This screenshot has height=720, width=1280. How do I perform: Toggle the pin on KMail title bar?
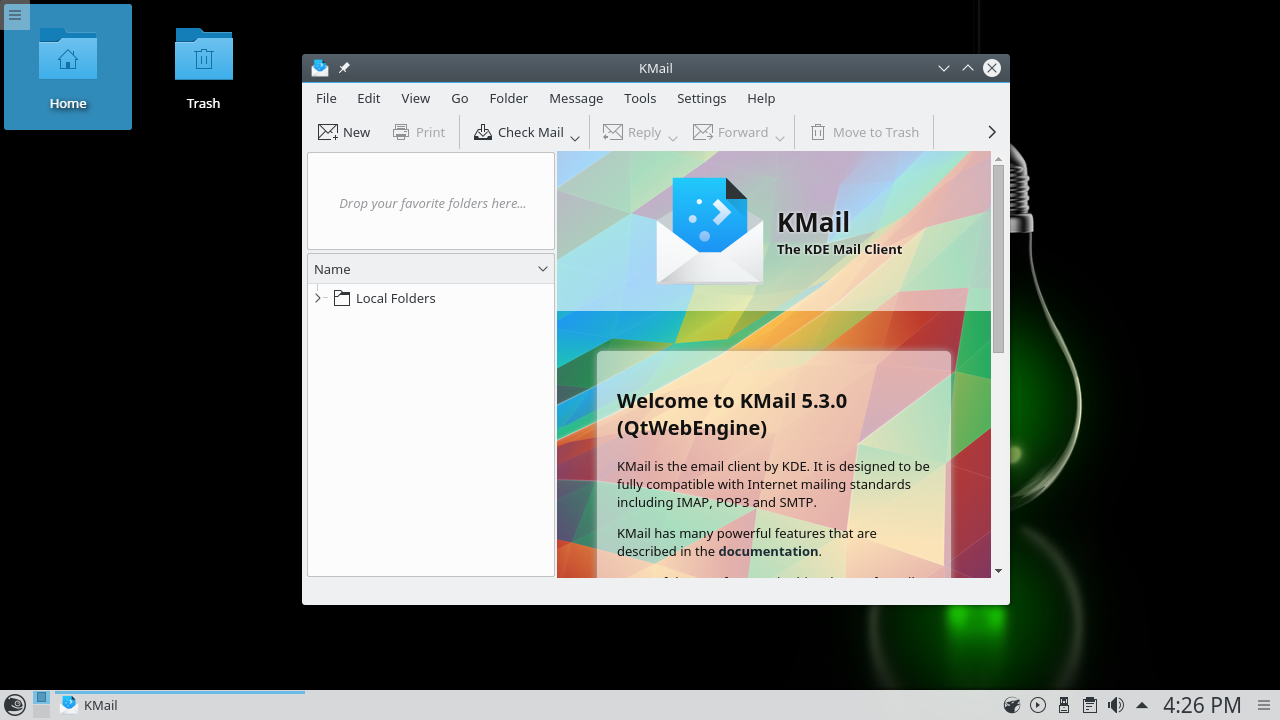point(344,68)
